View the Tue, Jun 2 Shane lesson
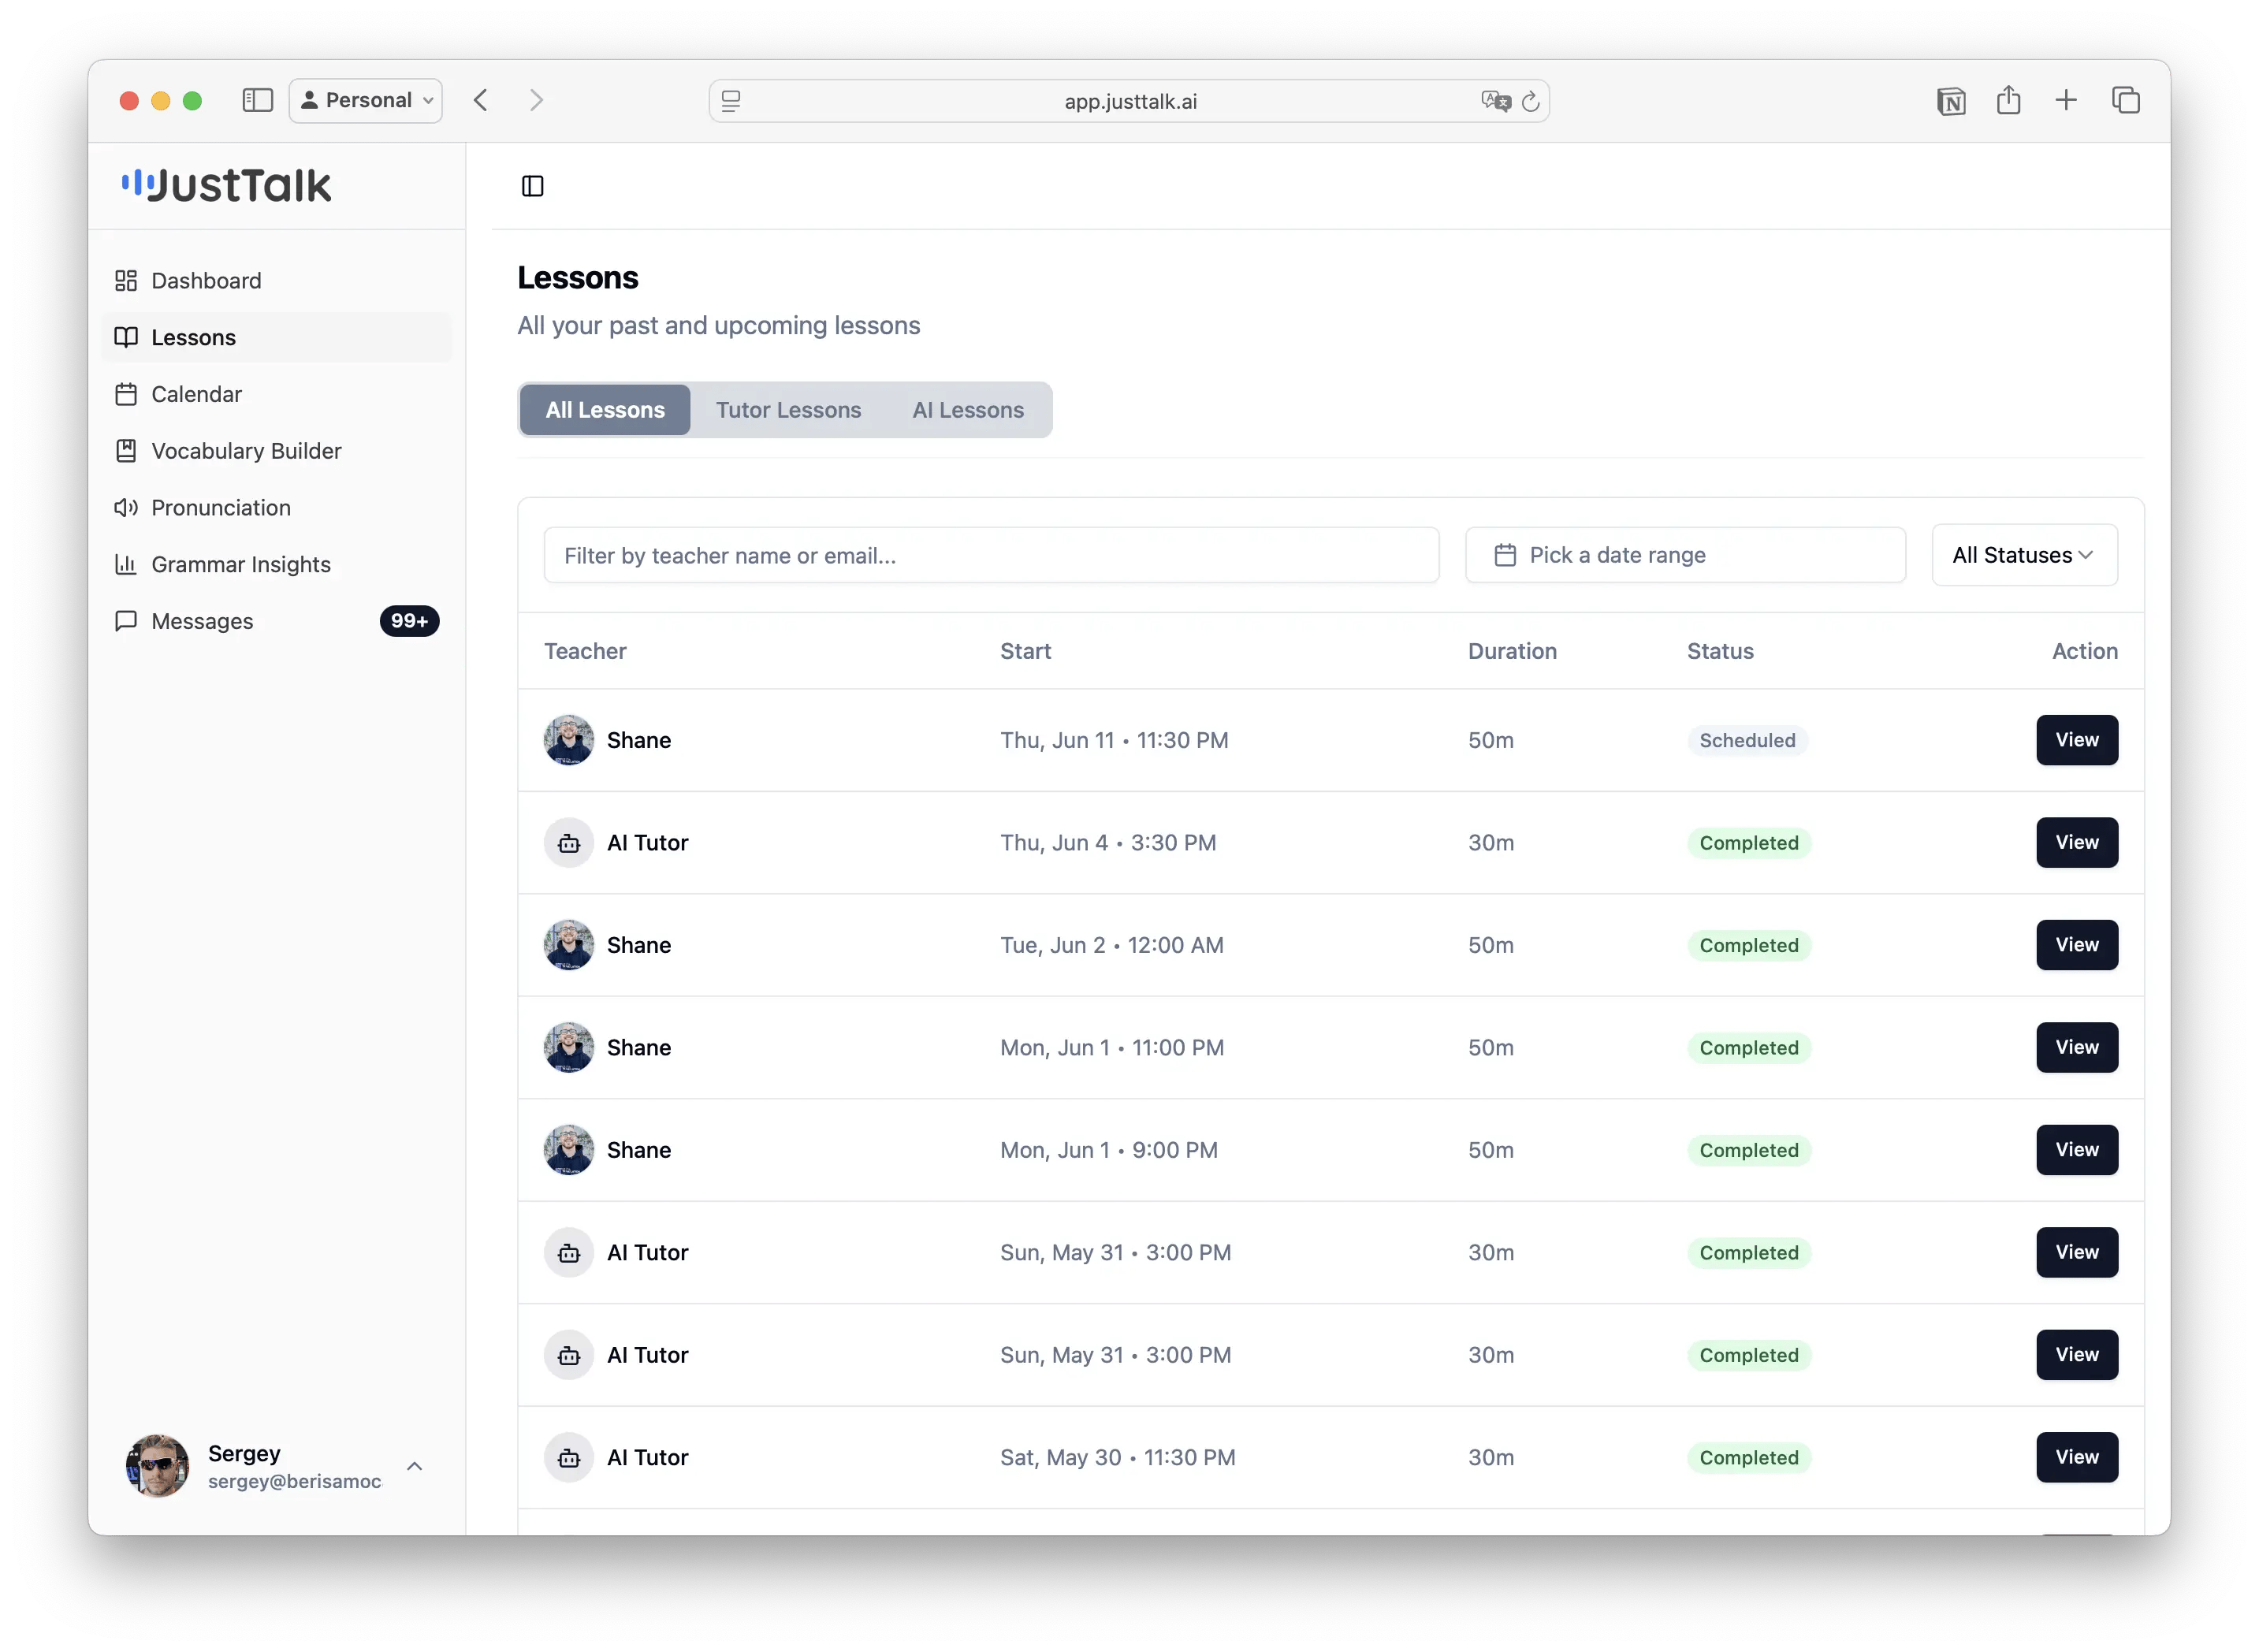This screenshot has height=1652, width=2259. click(x=2077, y=945)
